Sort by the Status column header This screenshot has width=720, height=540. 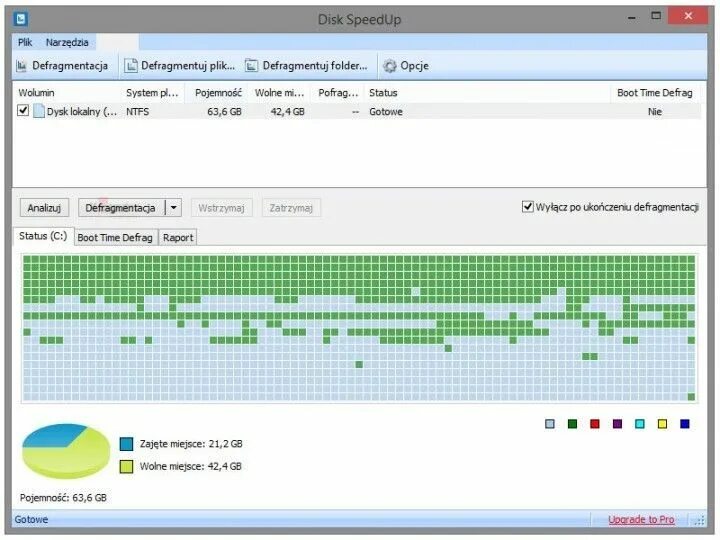tap(487, 93)
